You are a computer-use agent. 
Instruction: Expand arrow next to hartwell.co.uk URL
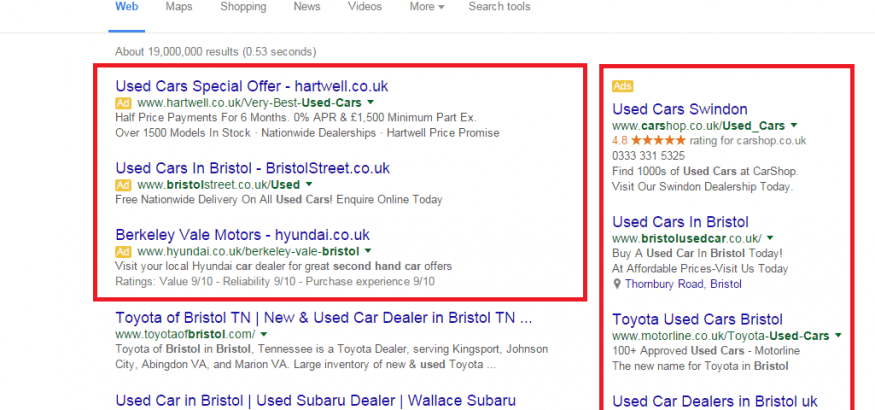[370, 103]
